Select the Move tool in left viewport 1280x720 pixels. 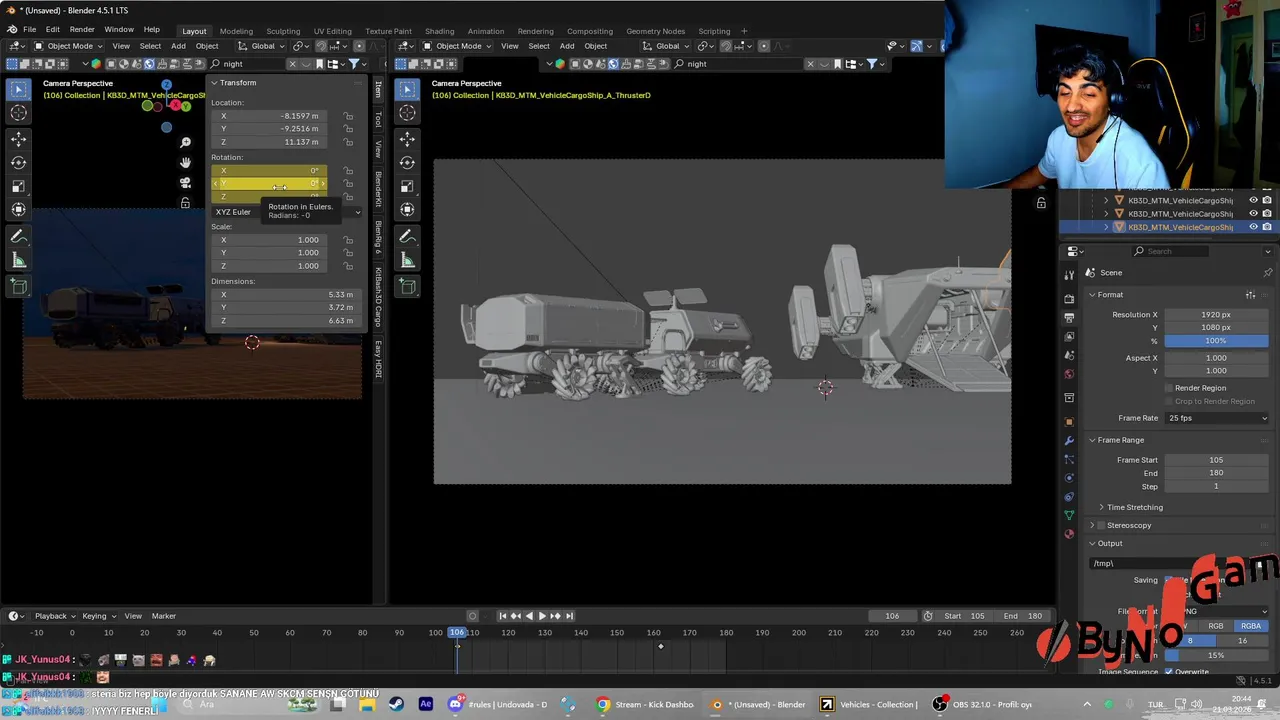click(x=18, y=139)
